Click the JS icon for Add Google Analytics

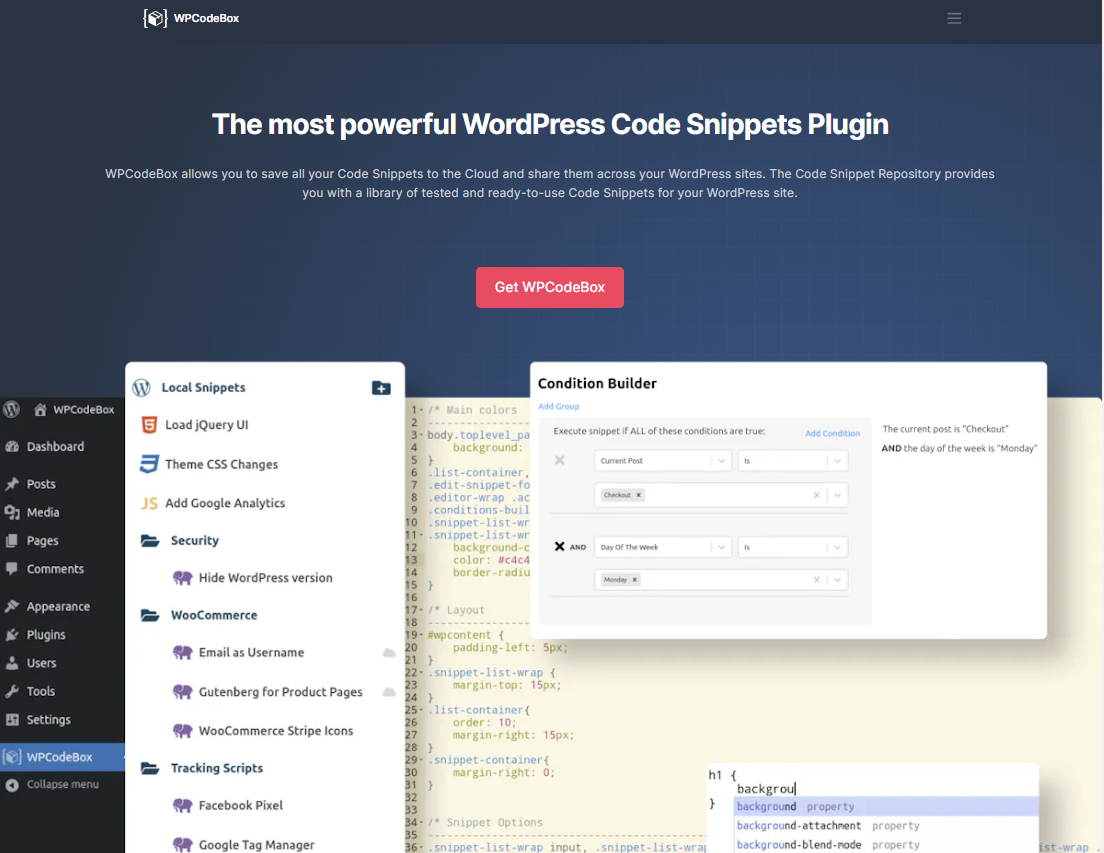pos(149,503)
